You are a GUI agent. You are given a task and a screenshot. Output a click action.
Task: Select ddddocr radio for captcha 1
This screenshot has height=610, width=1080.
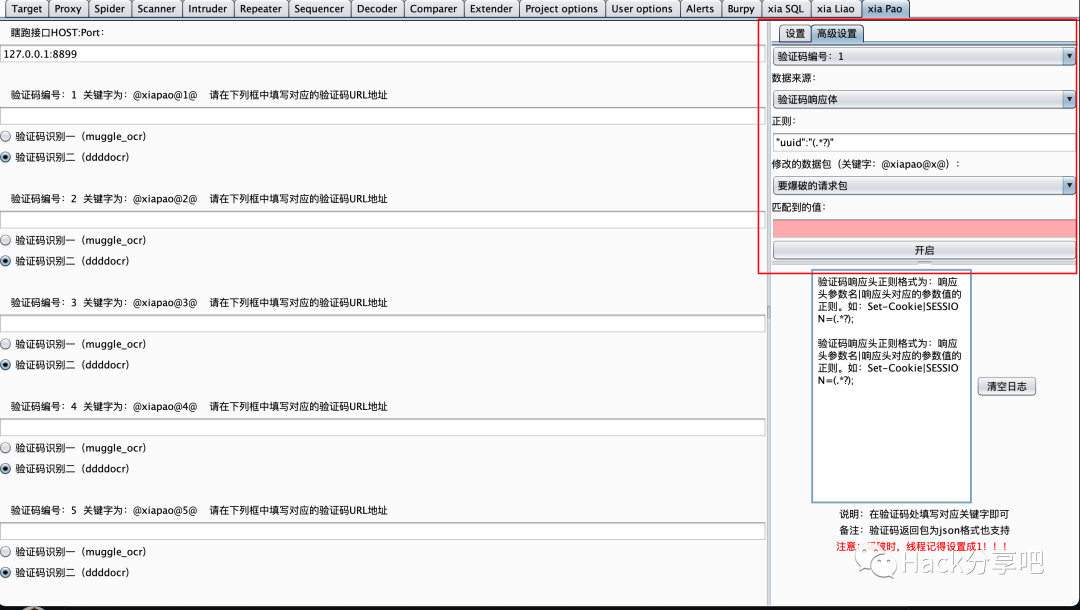[x=6, y=157]
